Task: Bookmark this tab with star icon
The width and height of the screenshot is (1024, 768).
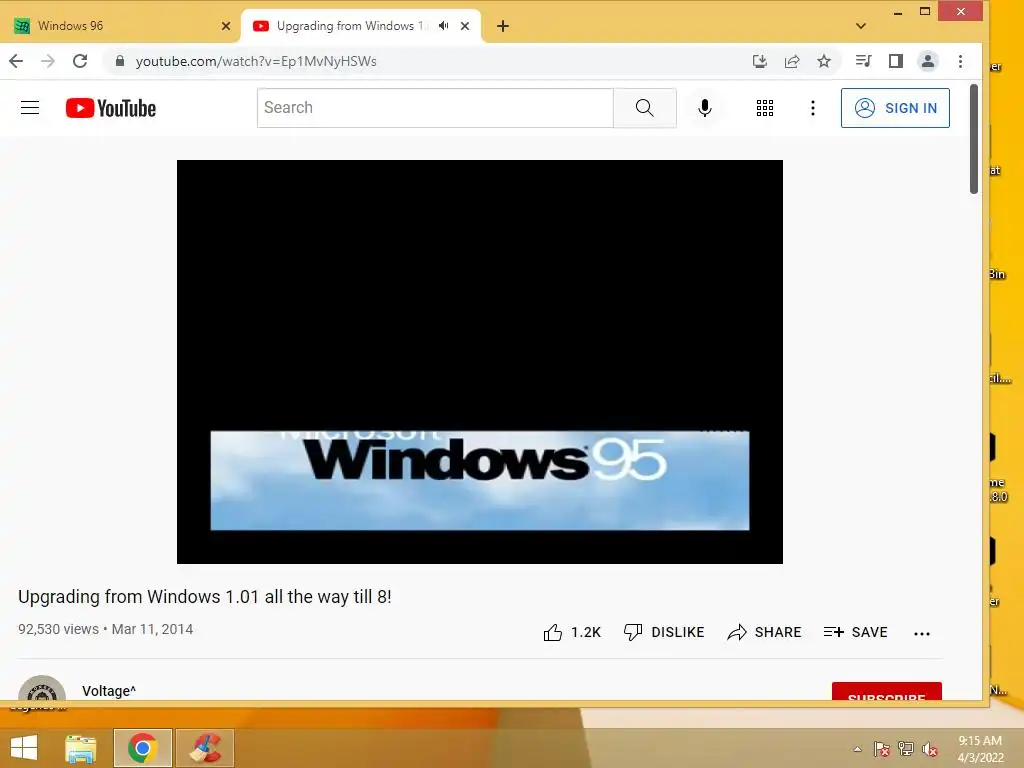Action: (824, 61)
